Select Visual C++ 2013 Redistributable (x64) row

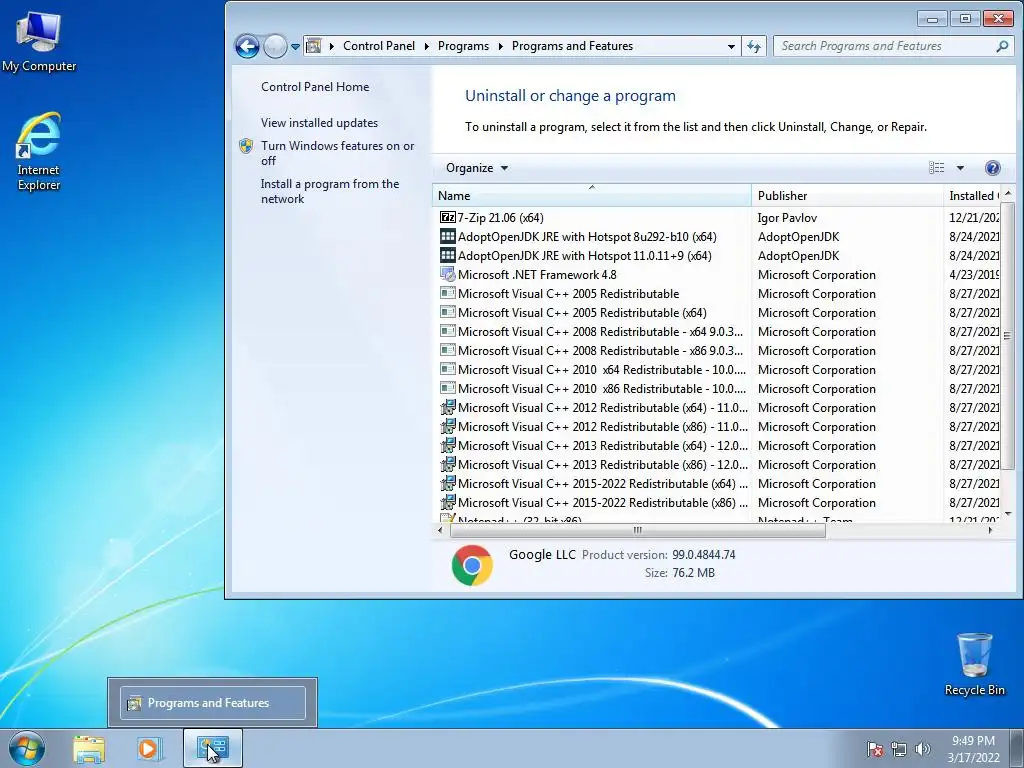click(716, 445)
